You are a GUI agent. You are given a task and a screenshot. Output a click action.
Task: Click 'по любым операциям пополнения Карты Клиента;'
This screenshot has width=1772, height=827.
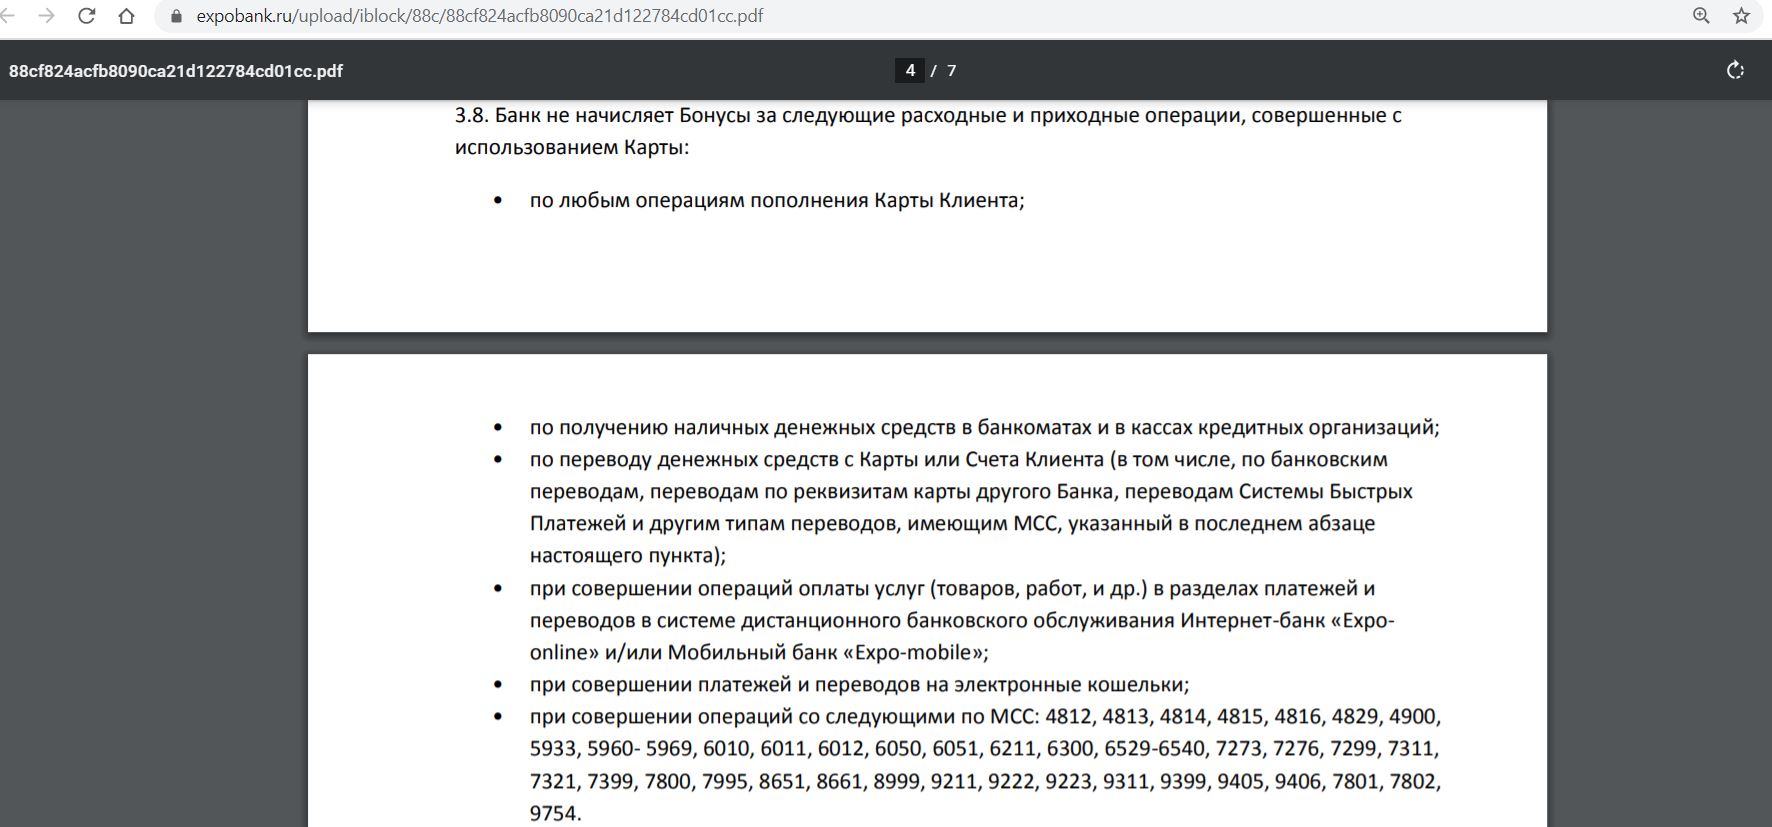click(x=777, y=200)
